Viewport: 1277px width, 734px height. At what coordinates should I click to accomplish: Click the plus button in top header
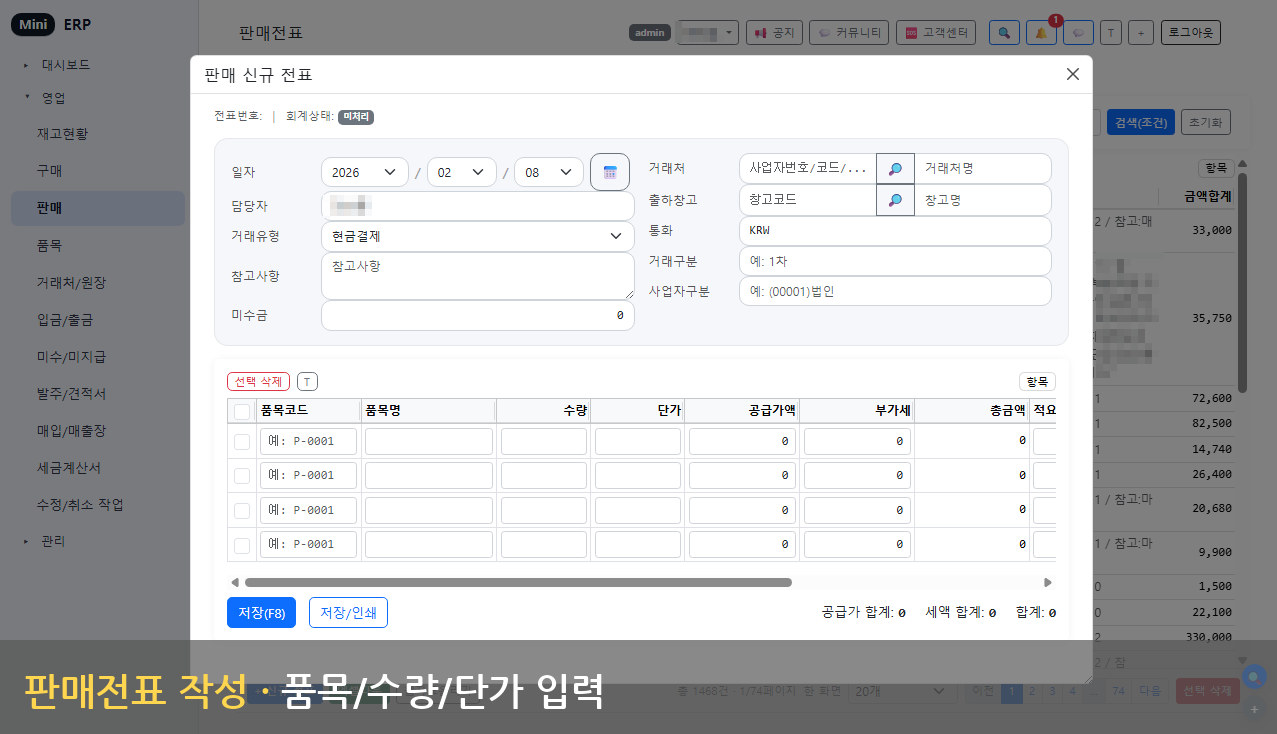coord(1140,33)
